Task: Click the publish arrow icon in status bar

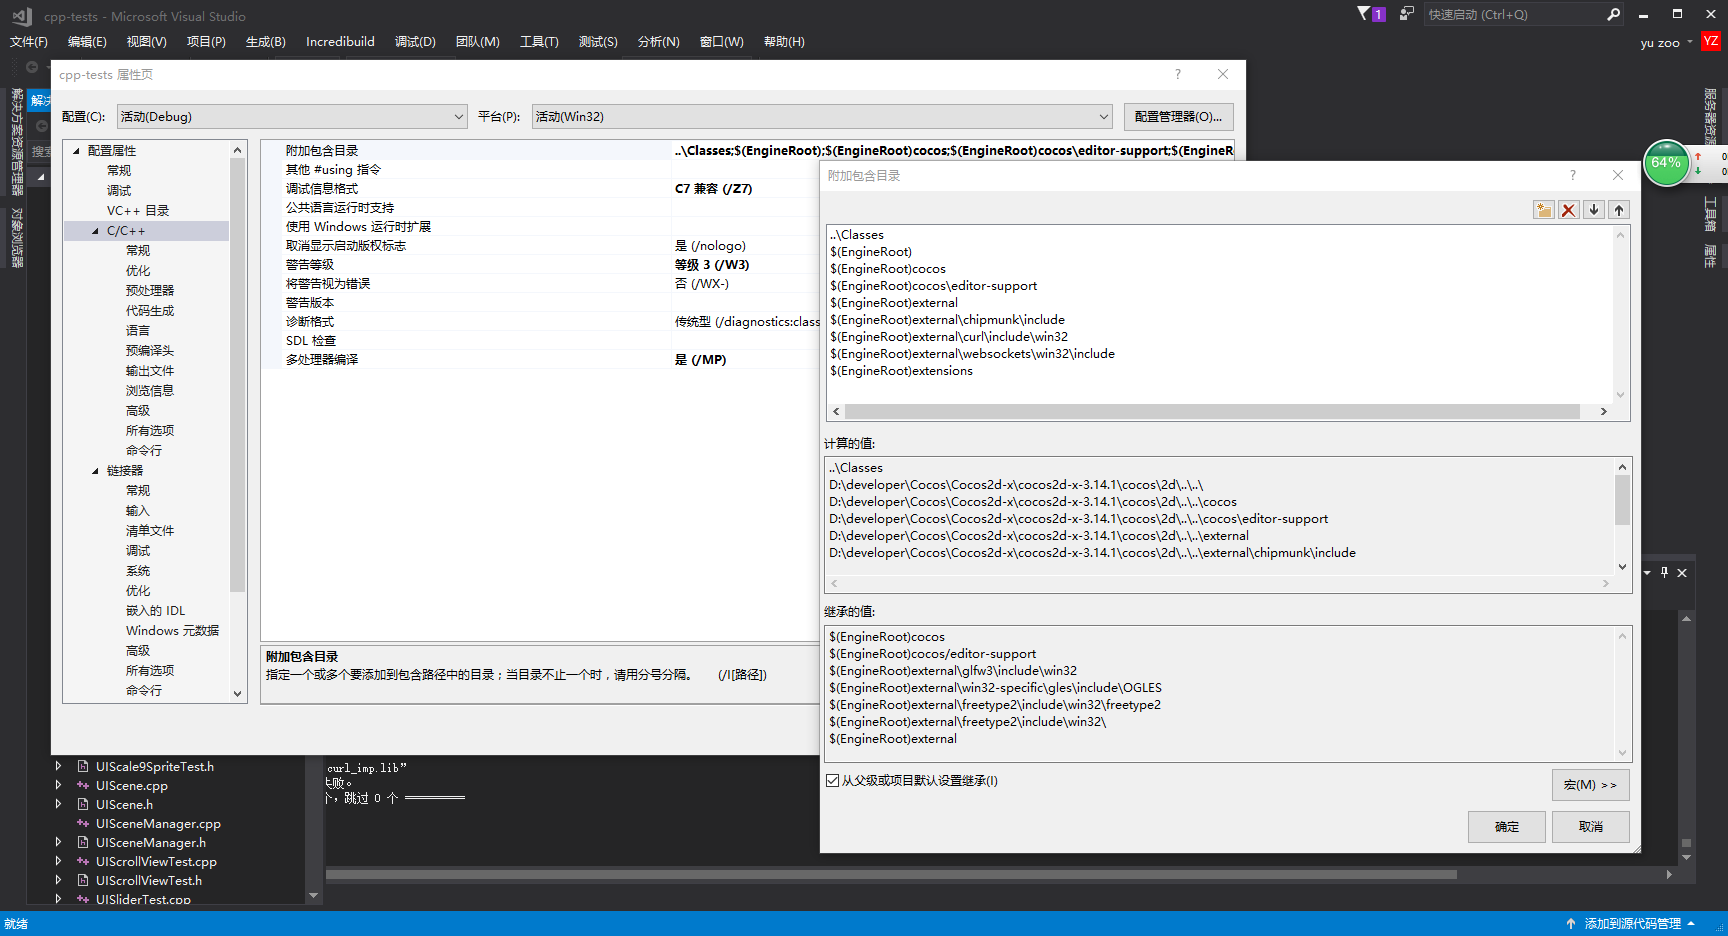Action: coord(1571,924)
